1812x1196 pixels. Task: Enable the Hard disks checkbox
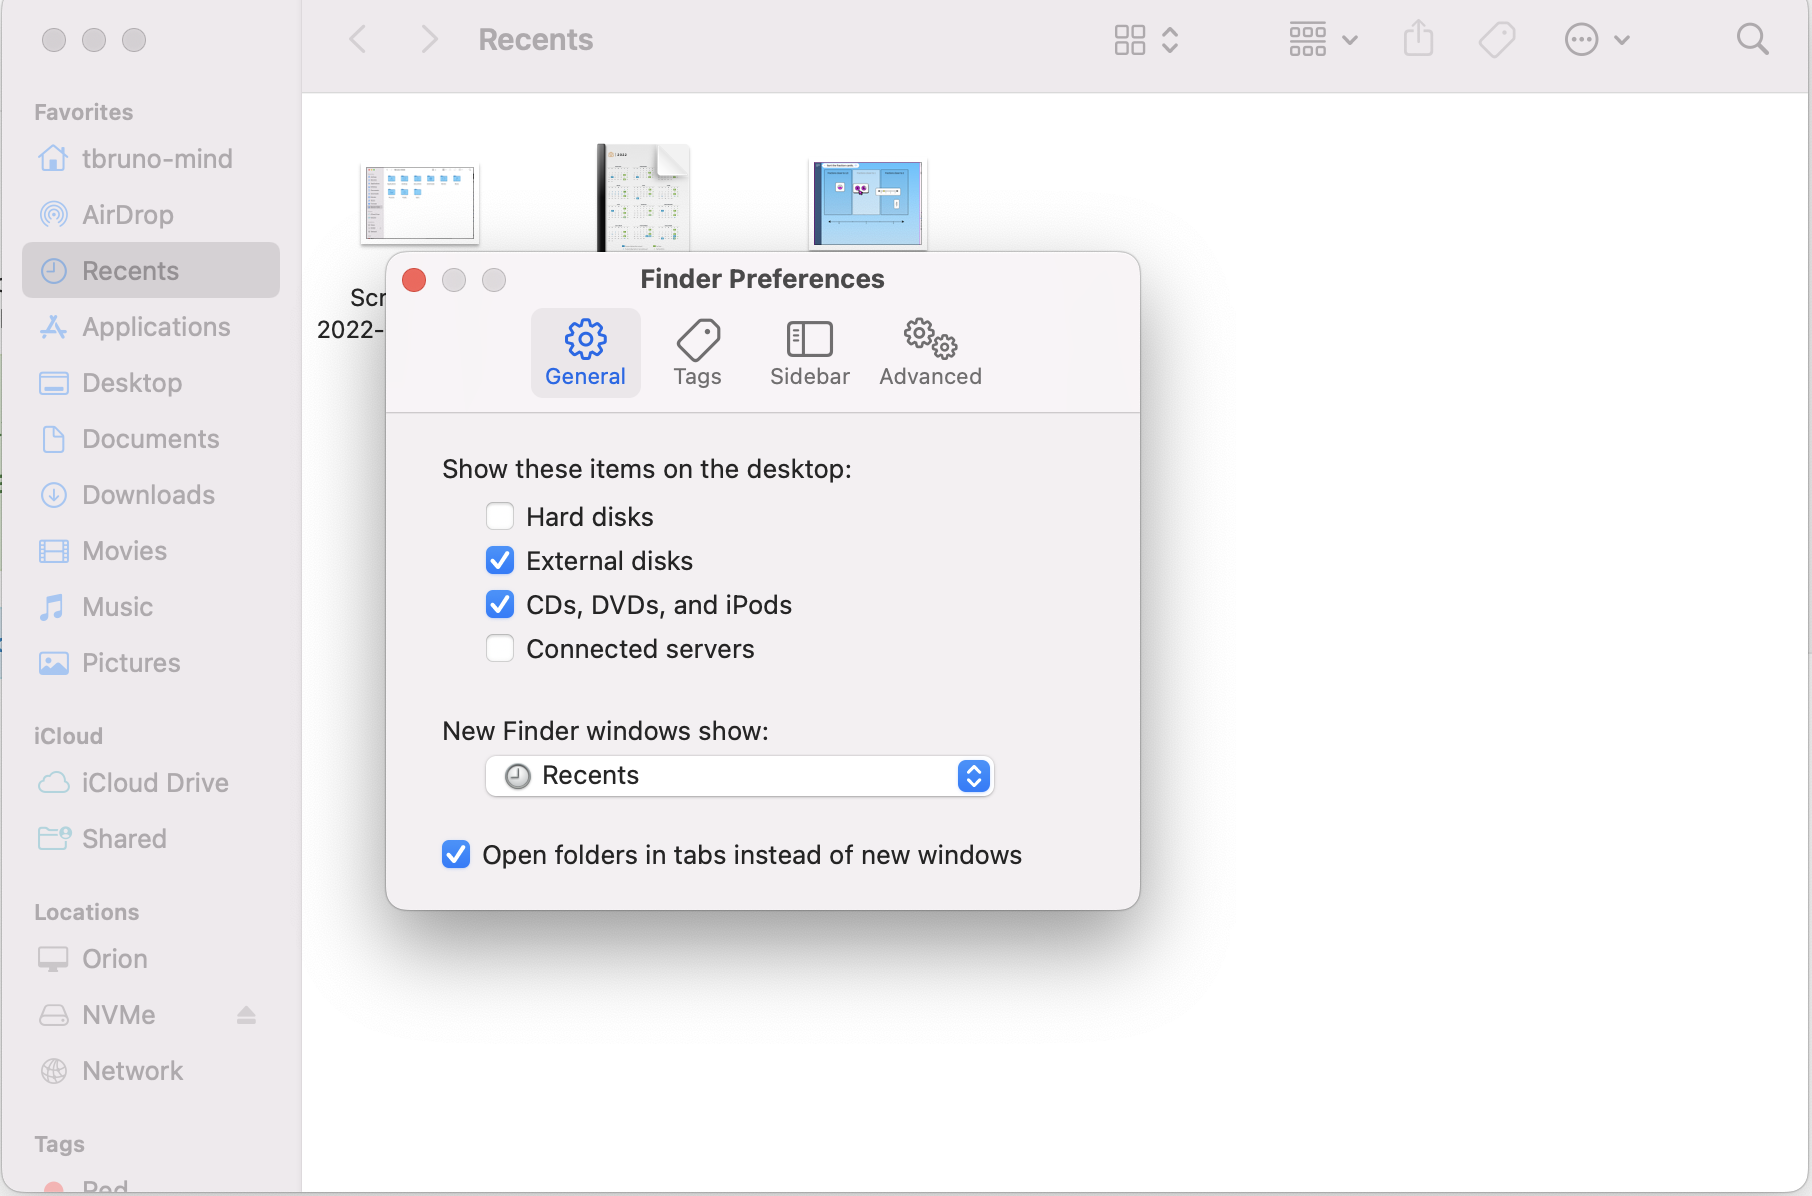pos(500,516)
